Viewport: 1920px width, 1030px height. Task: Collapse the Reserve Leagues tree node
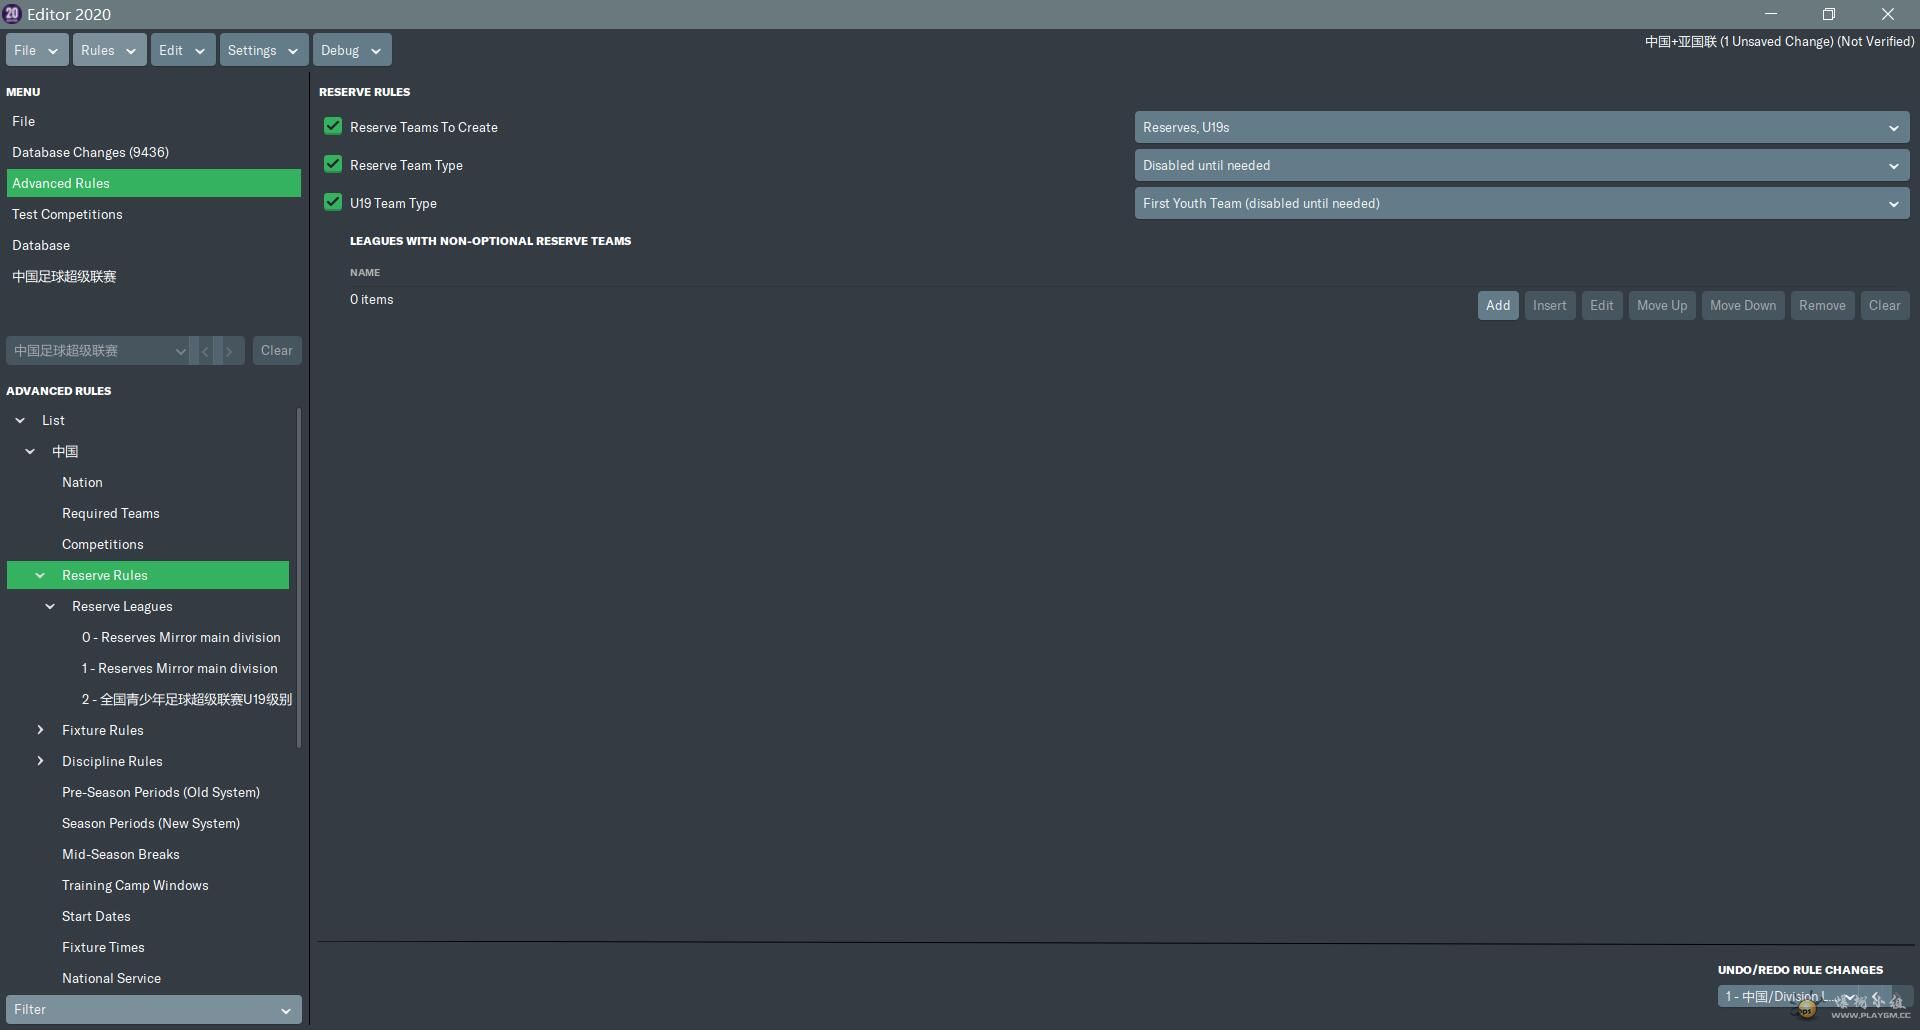pos(50,607)
